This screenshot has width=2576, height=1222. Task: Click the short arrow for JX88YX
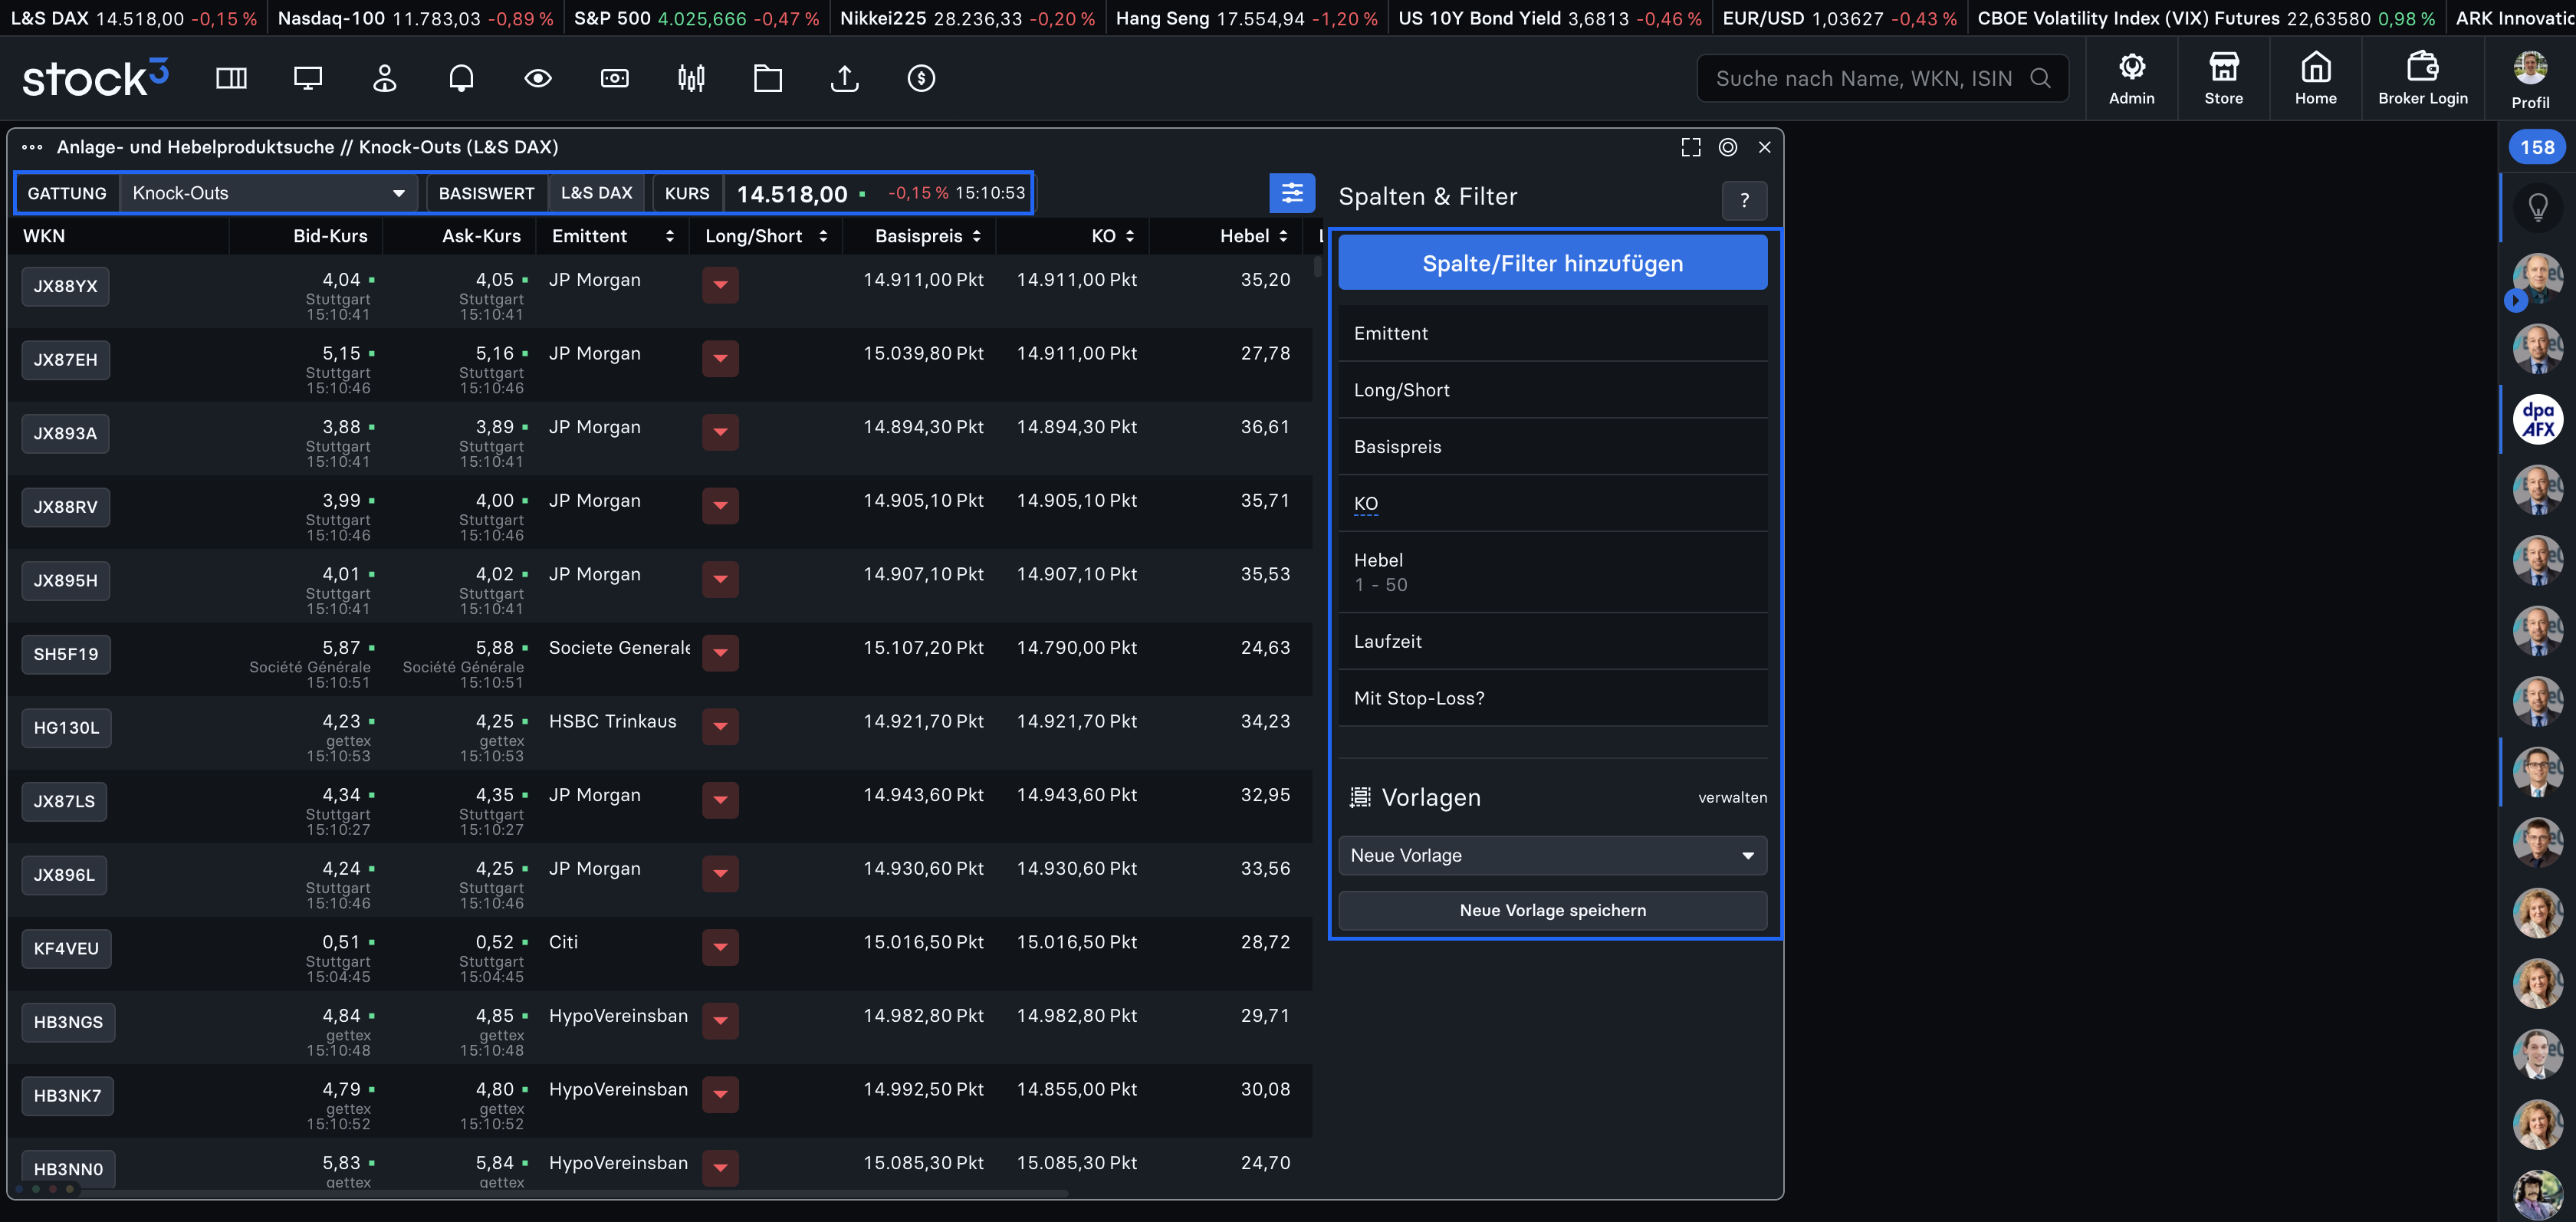tap(720, 285)
